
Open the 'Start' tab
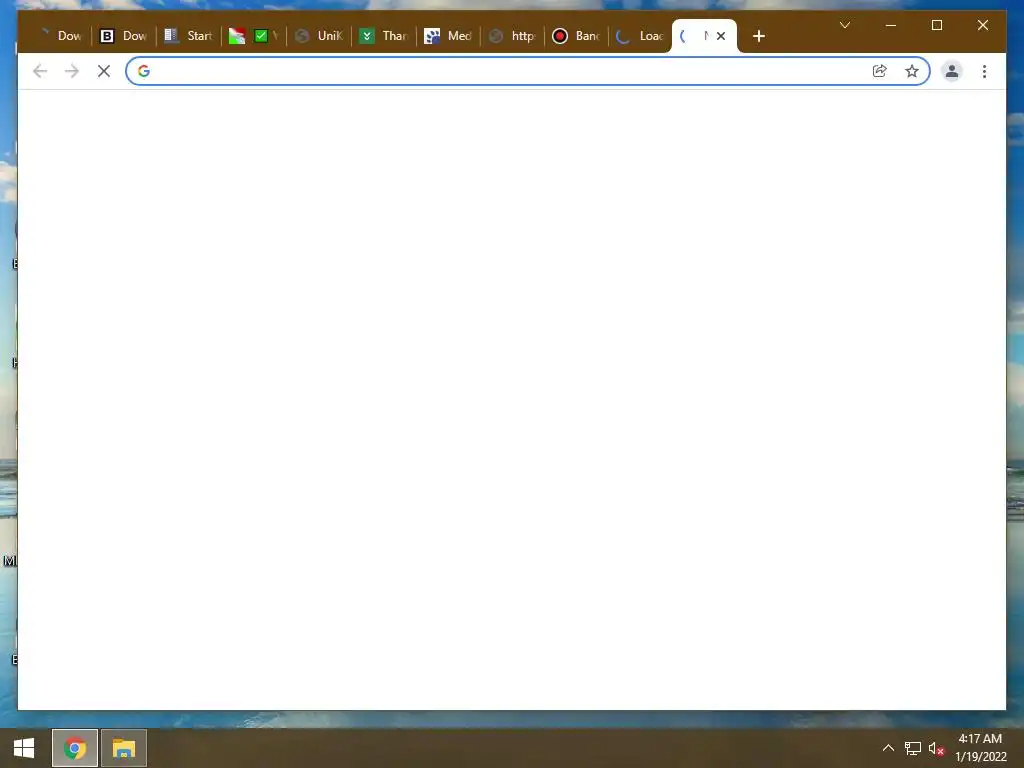(x=188, y=36)
